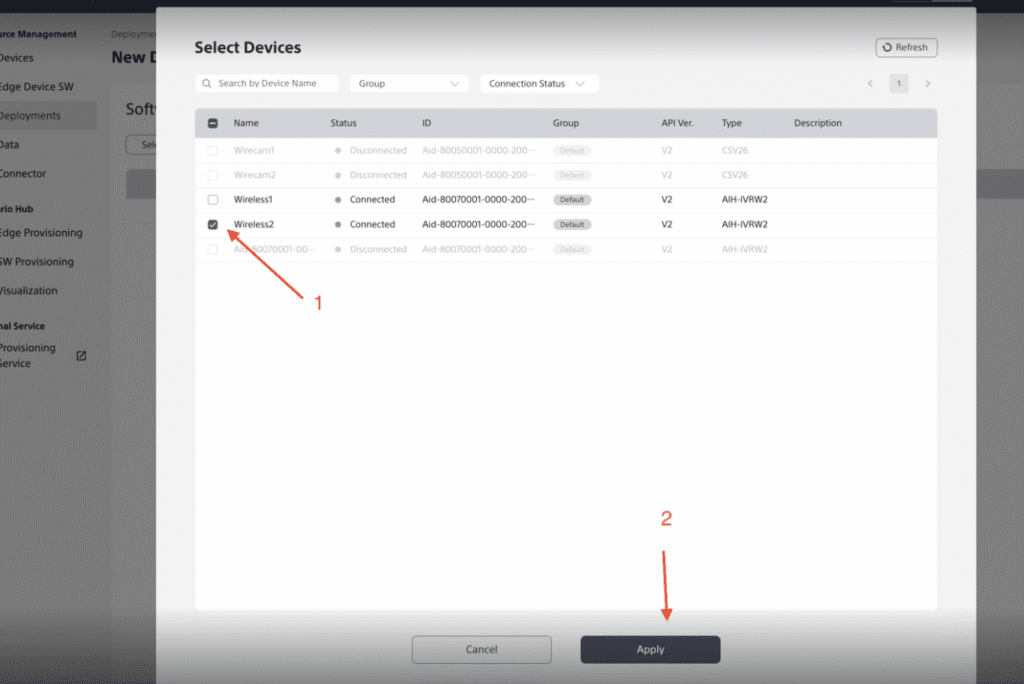Uncheck the Wireless2 device checkbox
This screenshot has width=1024, height=684.
[x=213, y=224]
